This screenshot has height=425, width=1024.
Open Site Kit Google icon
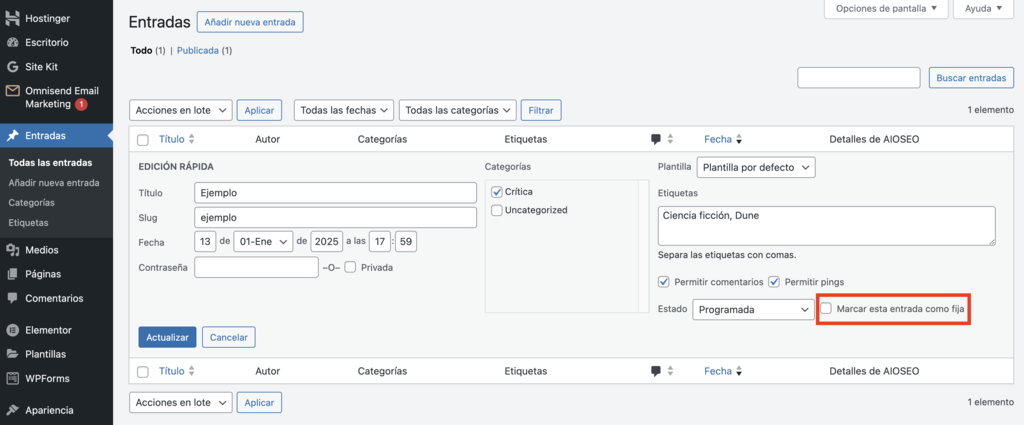[x=12, y=67]
